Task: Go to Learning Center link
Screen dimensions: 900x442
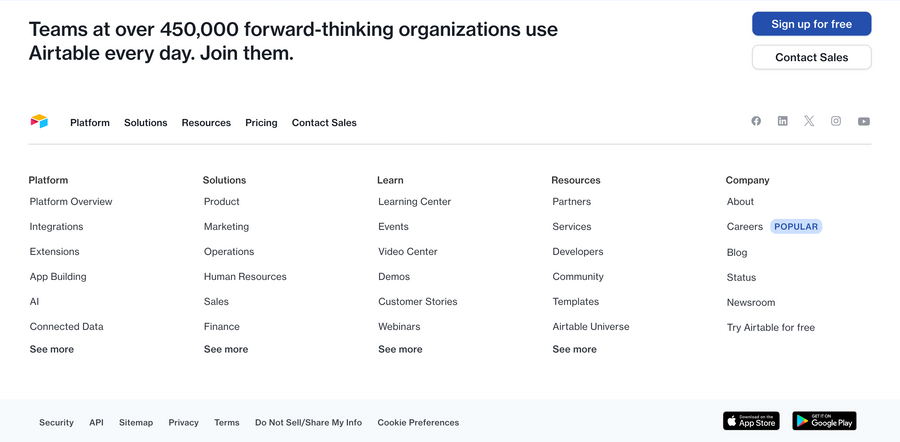Action: (x=414, y=202)
